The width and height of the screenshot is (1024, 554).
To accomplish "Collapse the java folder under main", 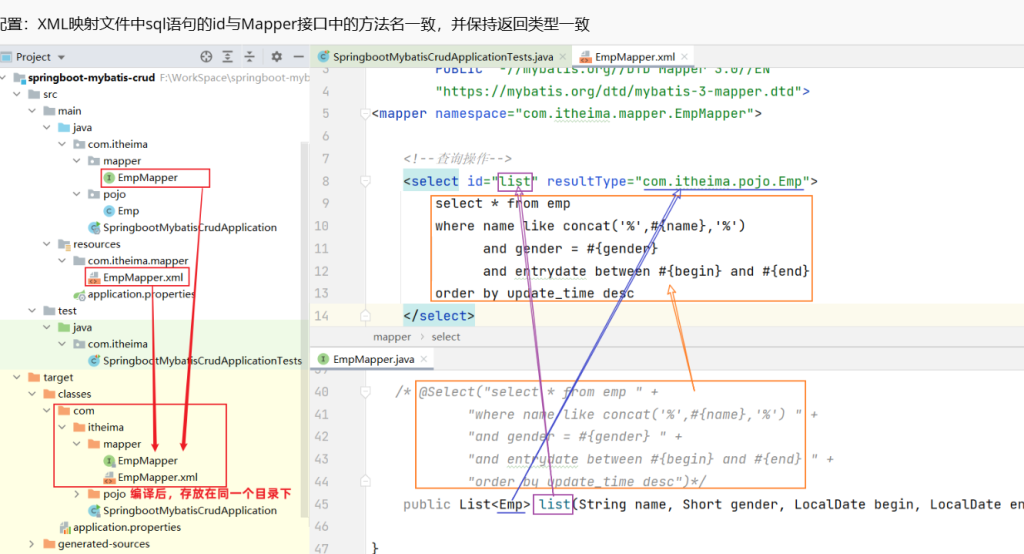I will click(47, 127).
